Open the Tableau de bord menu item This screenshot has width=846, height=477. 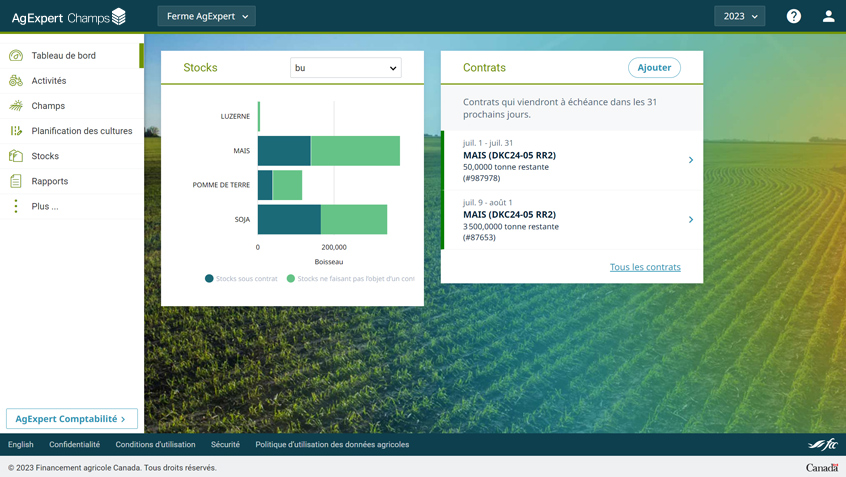point(71,56)
